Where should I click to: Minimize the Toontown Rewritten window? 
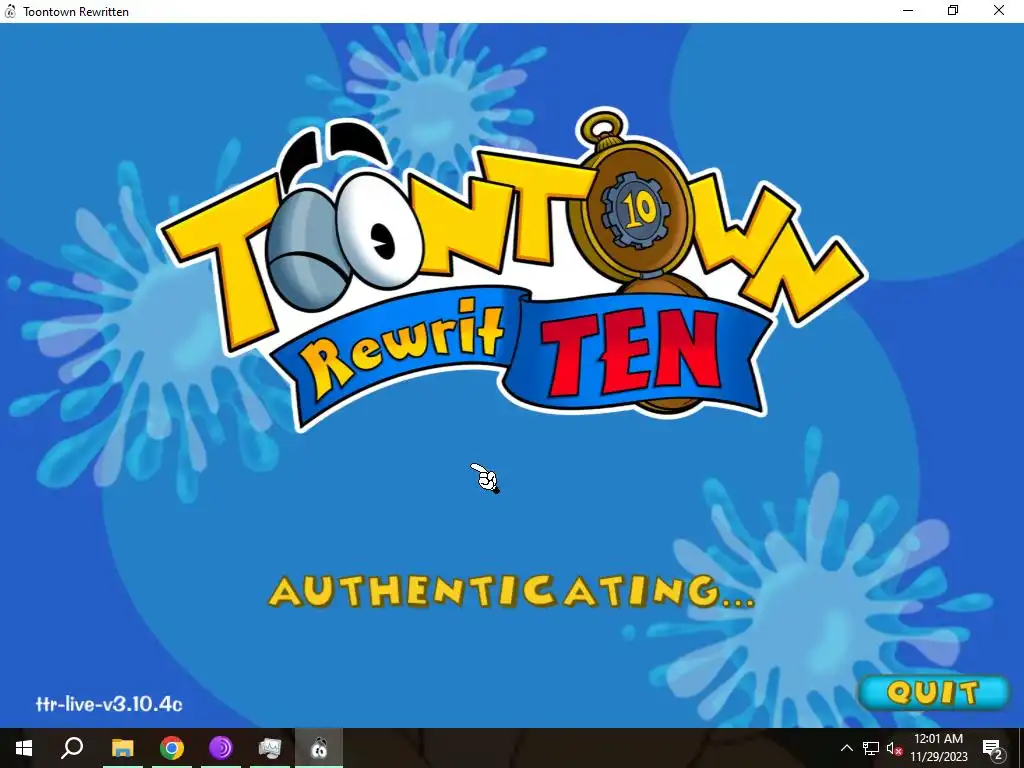click(908, 10)
